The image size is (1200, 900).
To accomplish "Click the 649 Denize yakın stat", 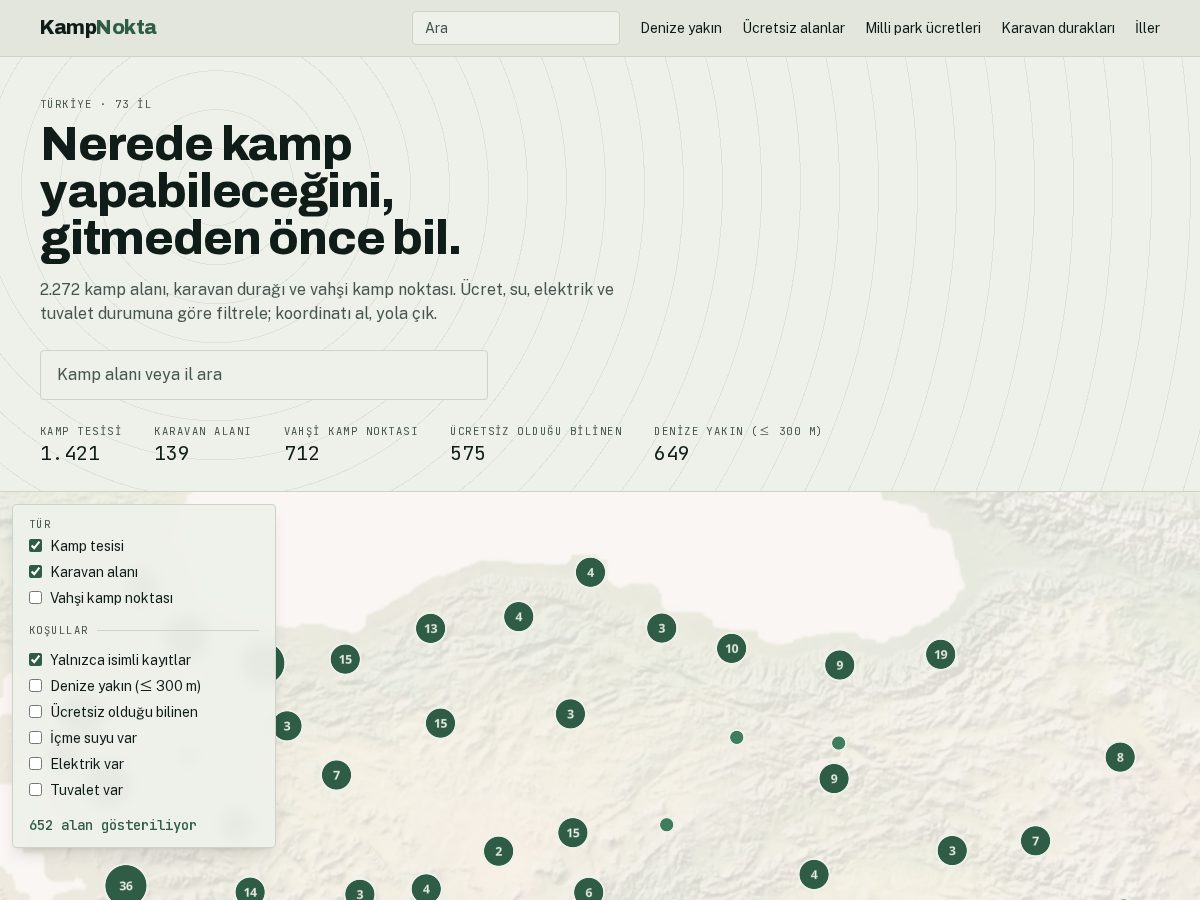I will point(738,444).
